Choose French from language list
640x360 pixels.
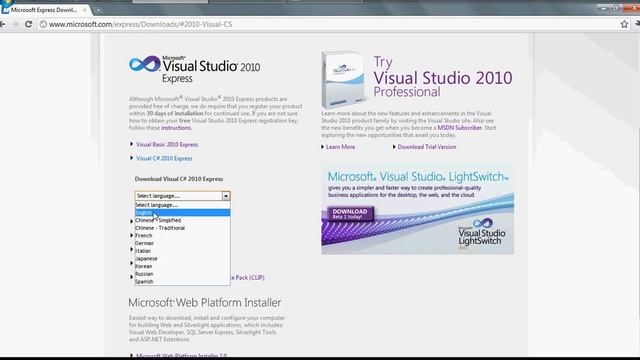click(x=182, y=236)
